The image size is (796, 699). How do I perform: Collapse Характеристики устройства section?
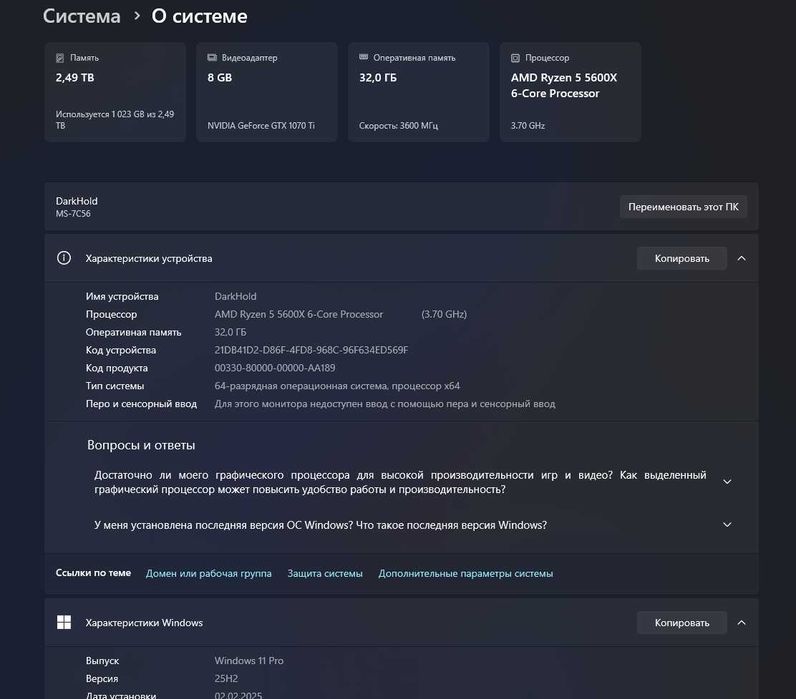click(741, 258)
